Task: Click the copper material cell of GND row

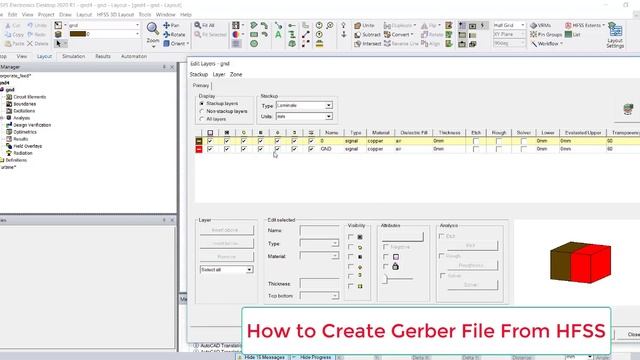Action: click(380, 149)
